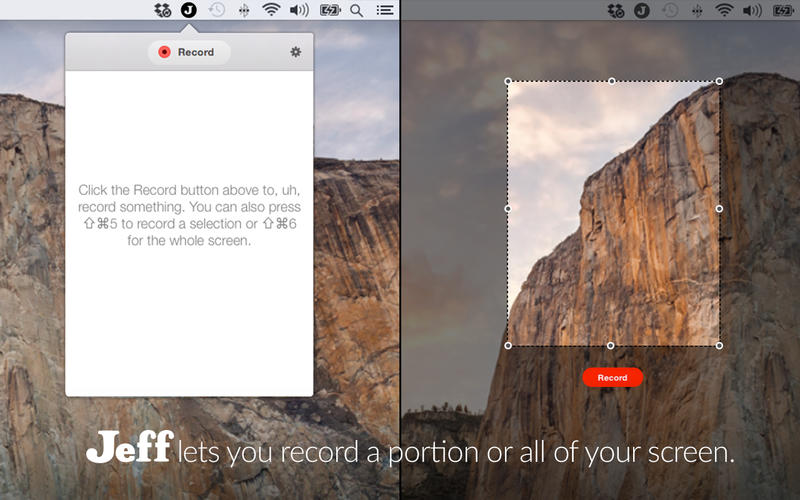The width and height of the screenshot is (800, 500).
Task: Click the Bluetooth icon left of bright Wi-Fi icon
Action: point(244,11)
